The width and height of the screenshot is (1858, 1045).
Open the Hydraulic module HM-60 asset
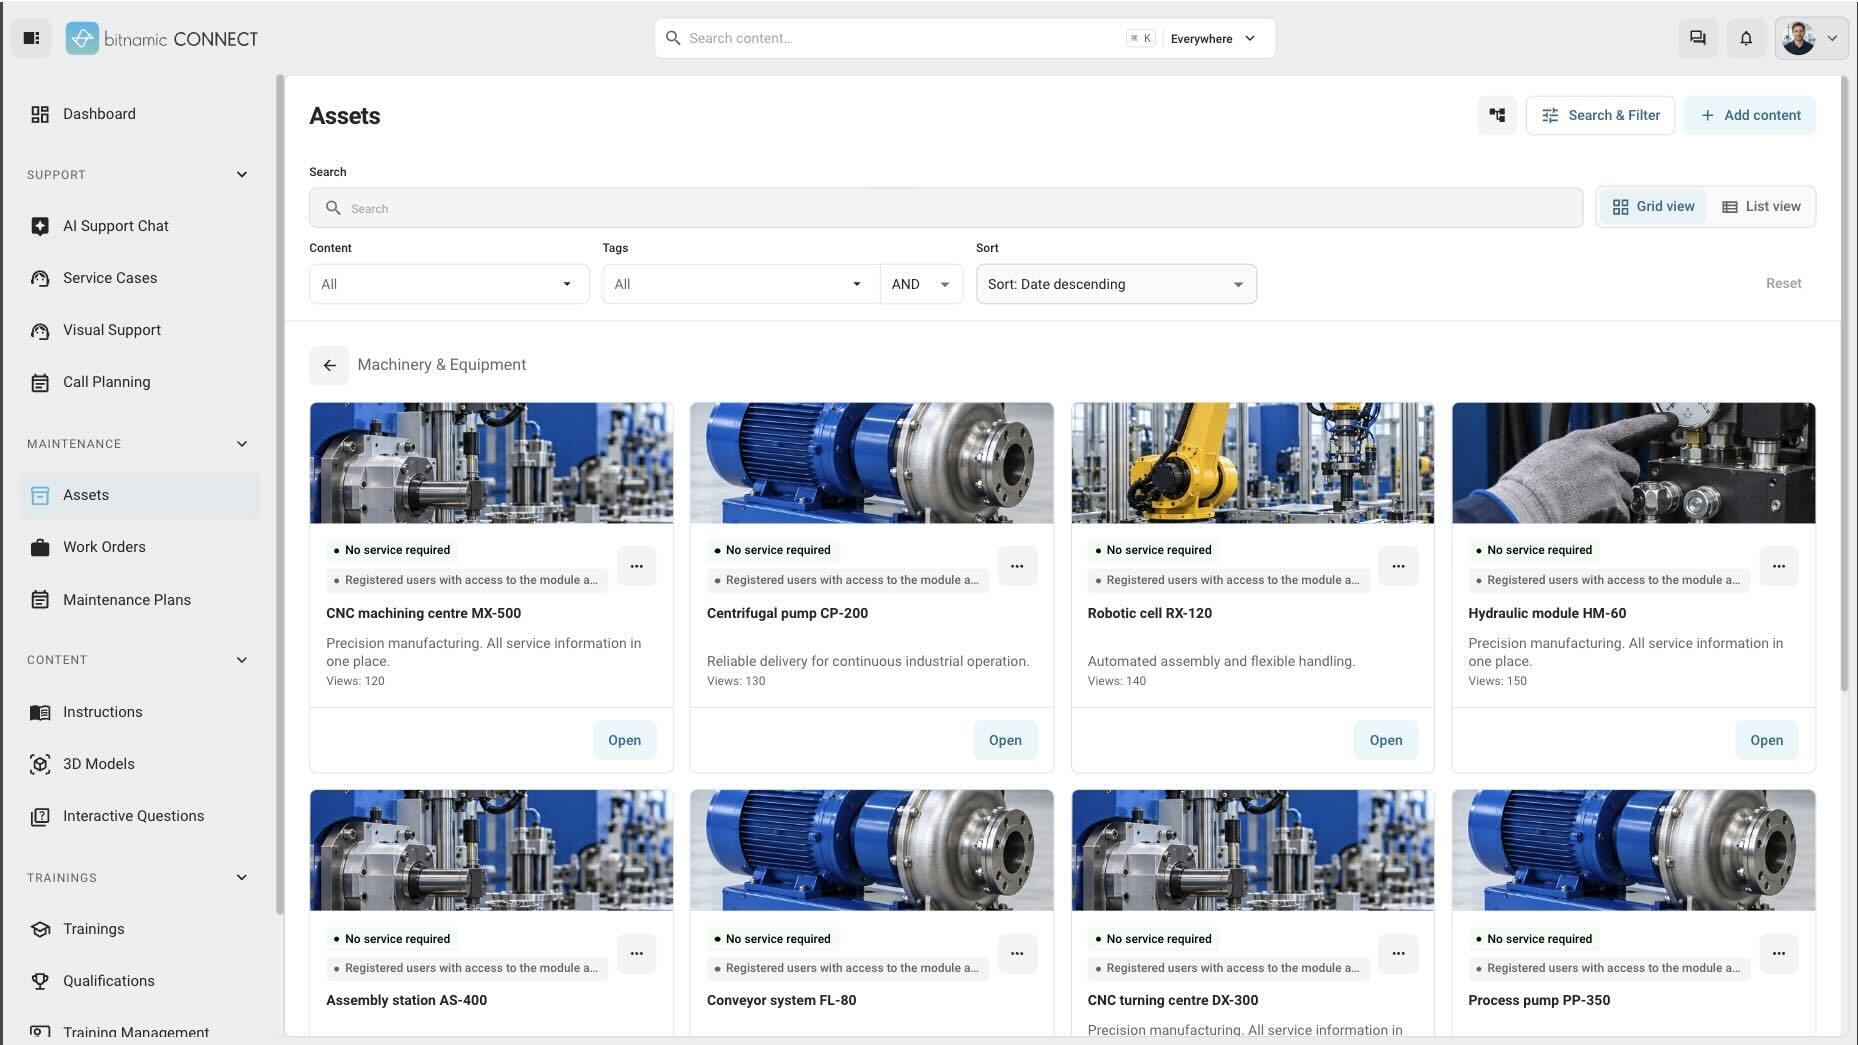point(1766,740)
